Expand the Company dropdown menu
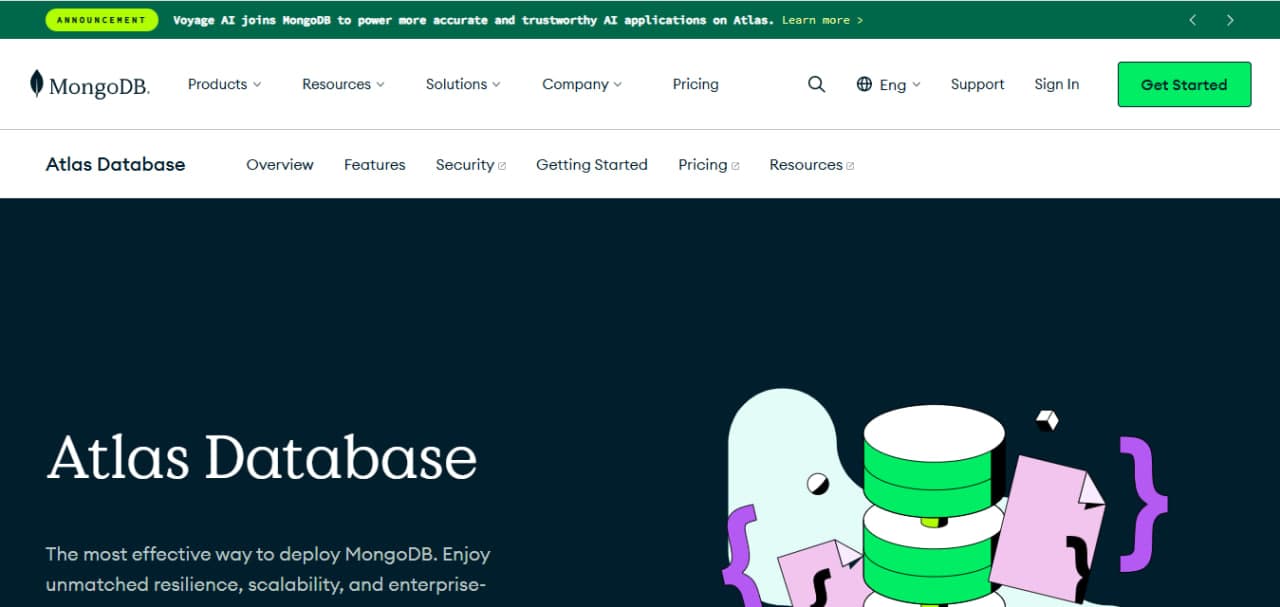The height and width of the screenshot is (607, 1280). 582,84
